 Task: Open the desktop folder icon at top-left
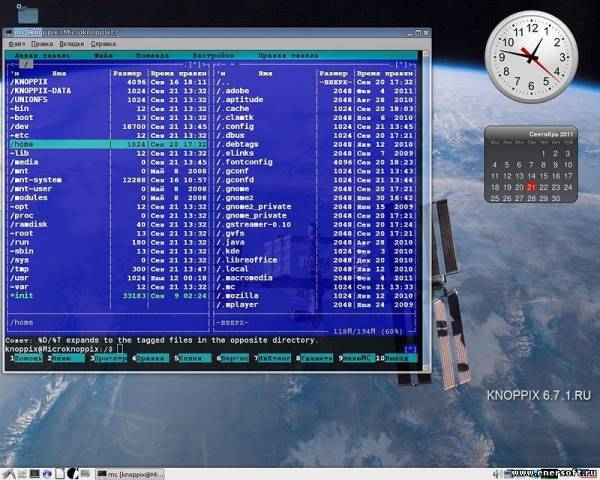click(x=28, y=14)
